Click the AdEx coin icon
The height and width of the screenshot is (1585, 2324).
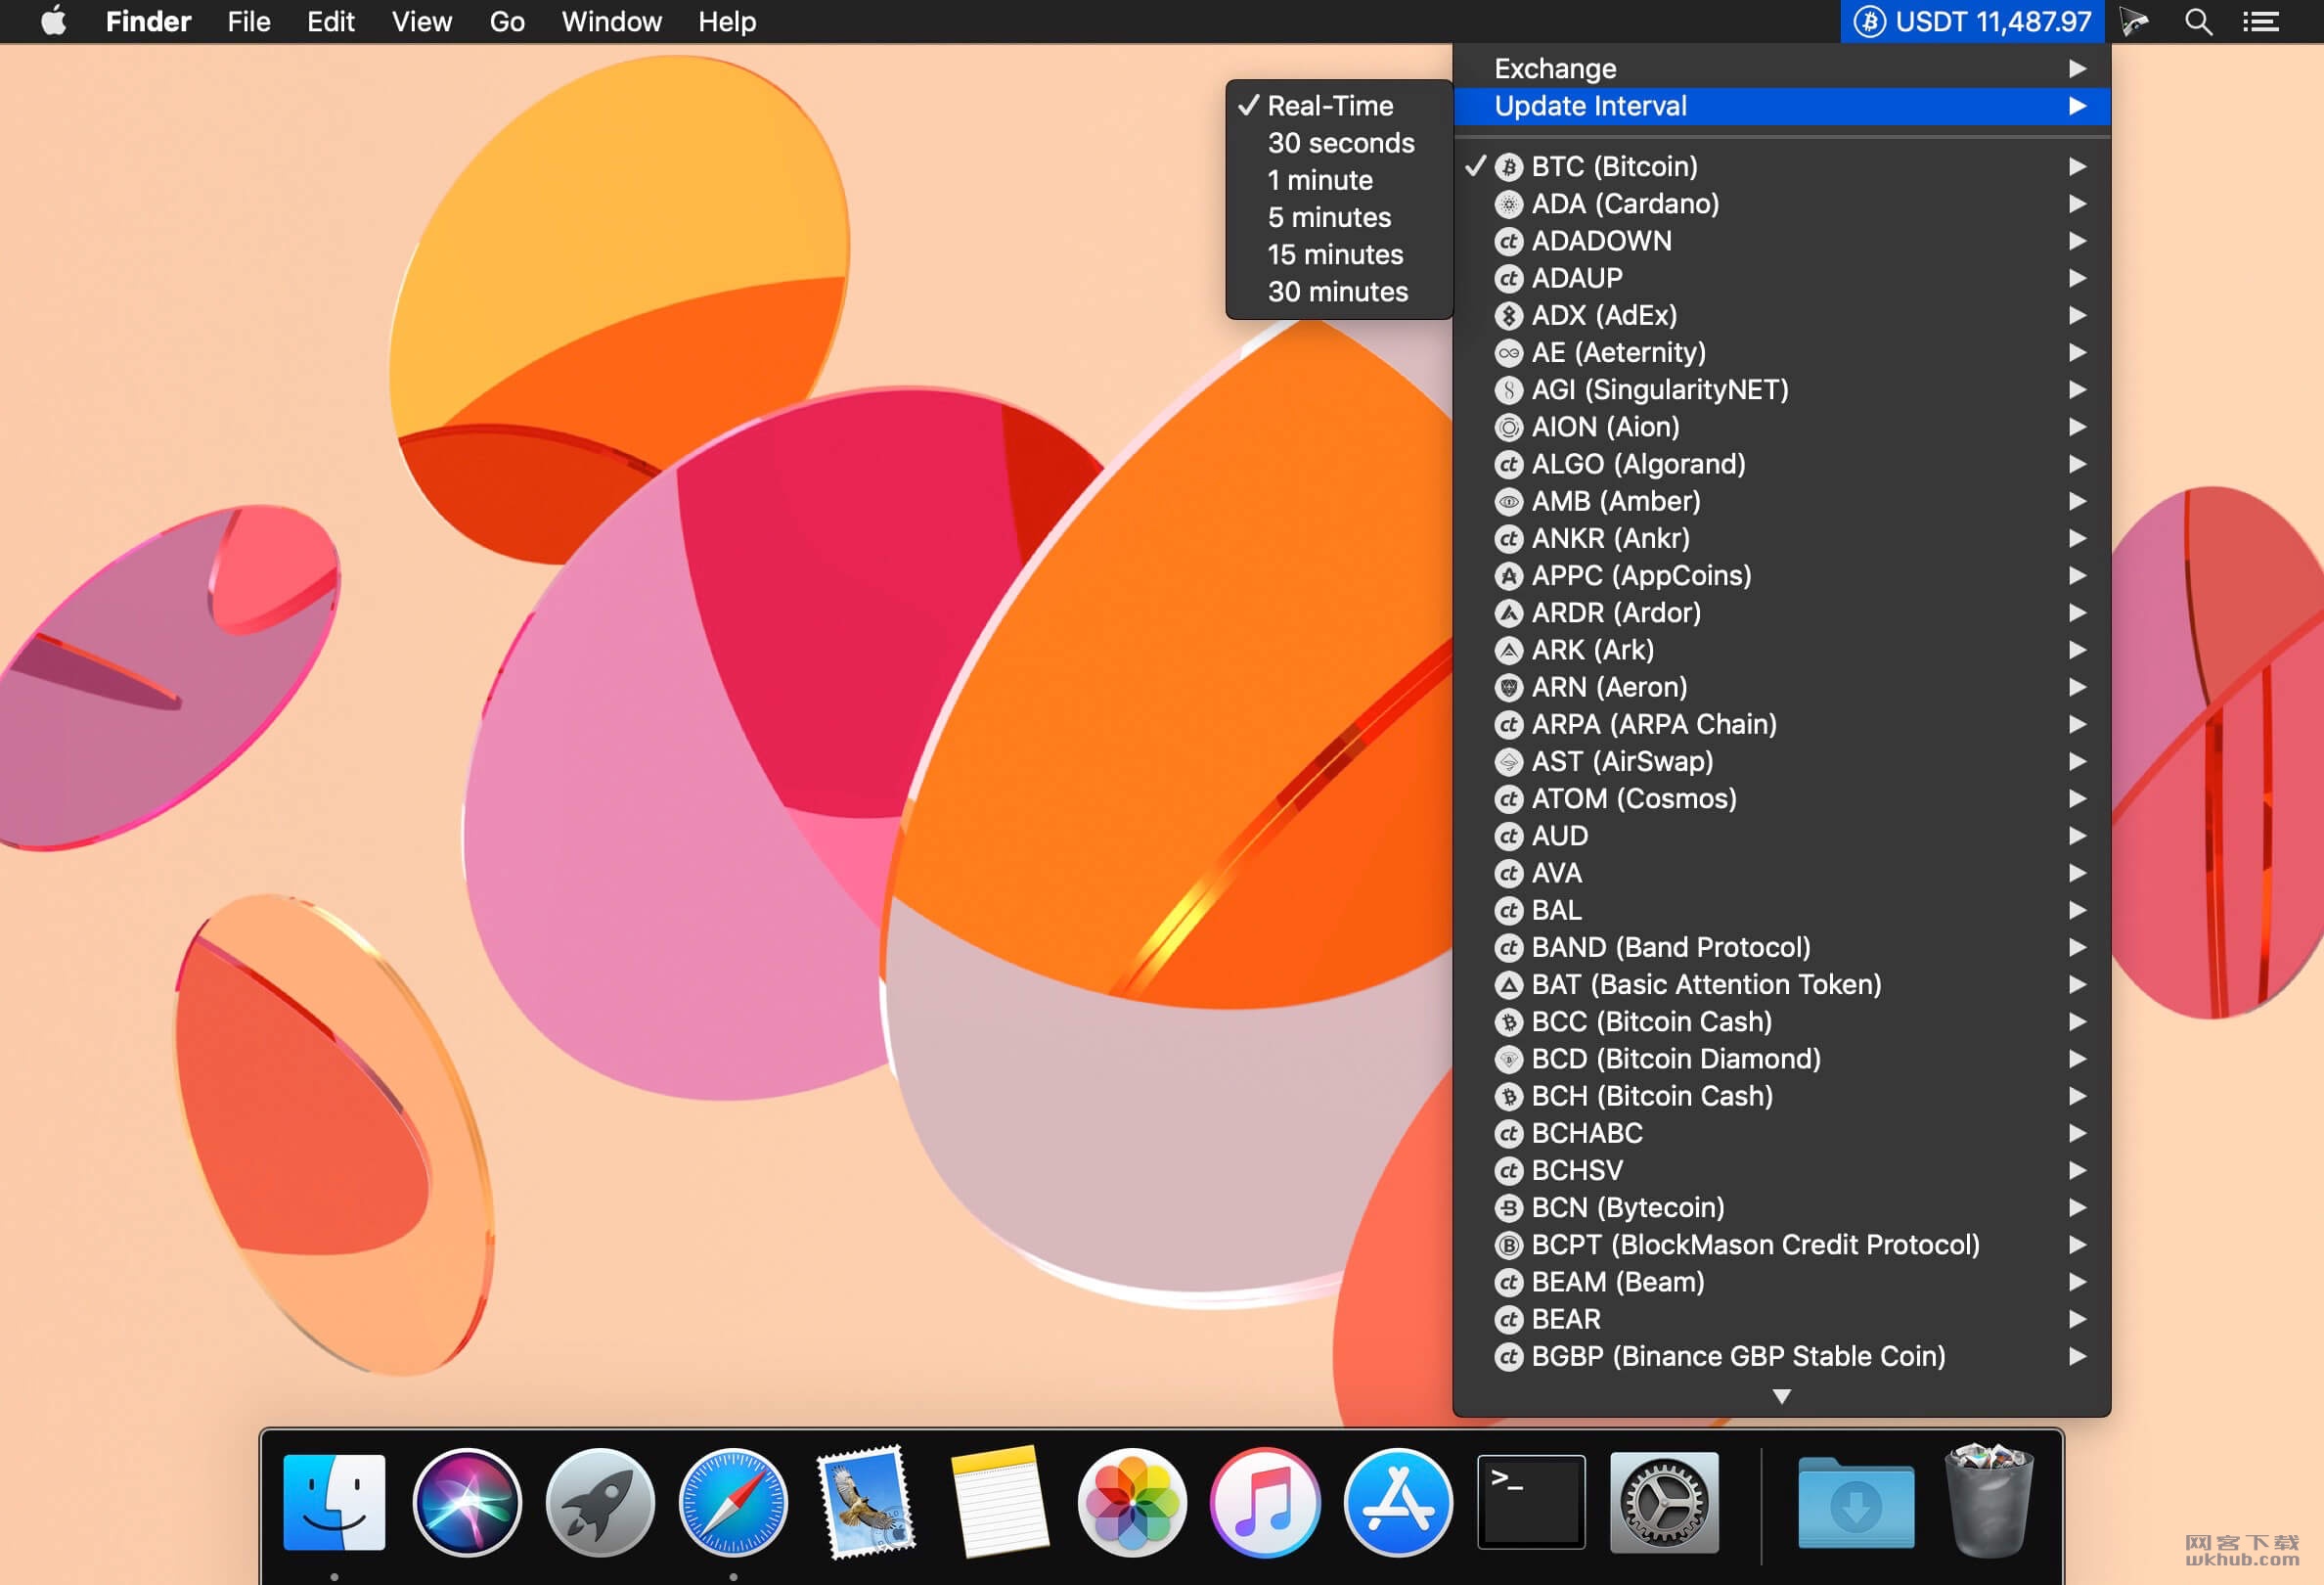pyautogui.click(x=1508, y=315)
